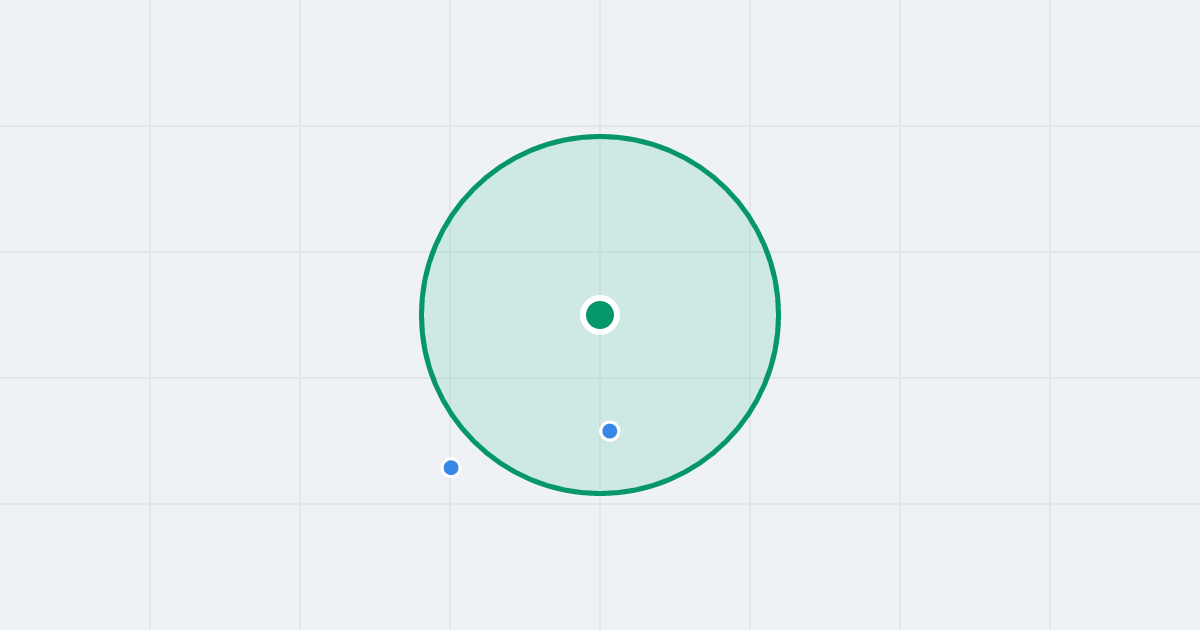
Task: Click the topmost point of the green circle outline
Action: [600, 136]
